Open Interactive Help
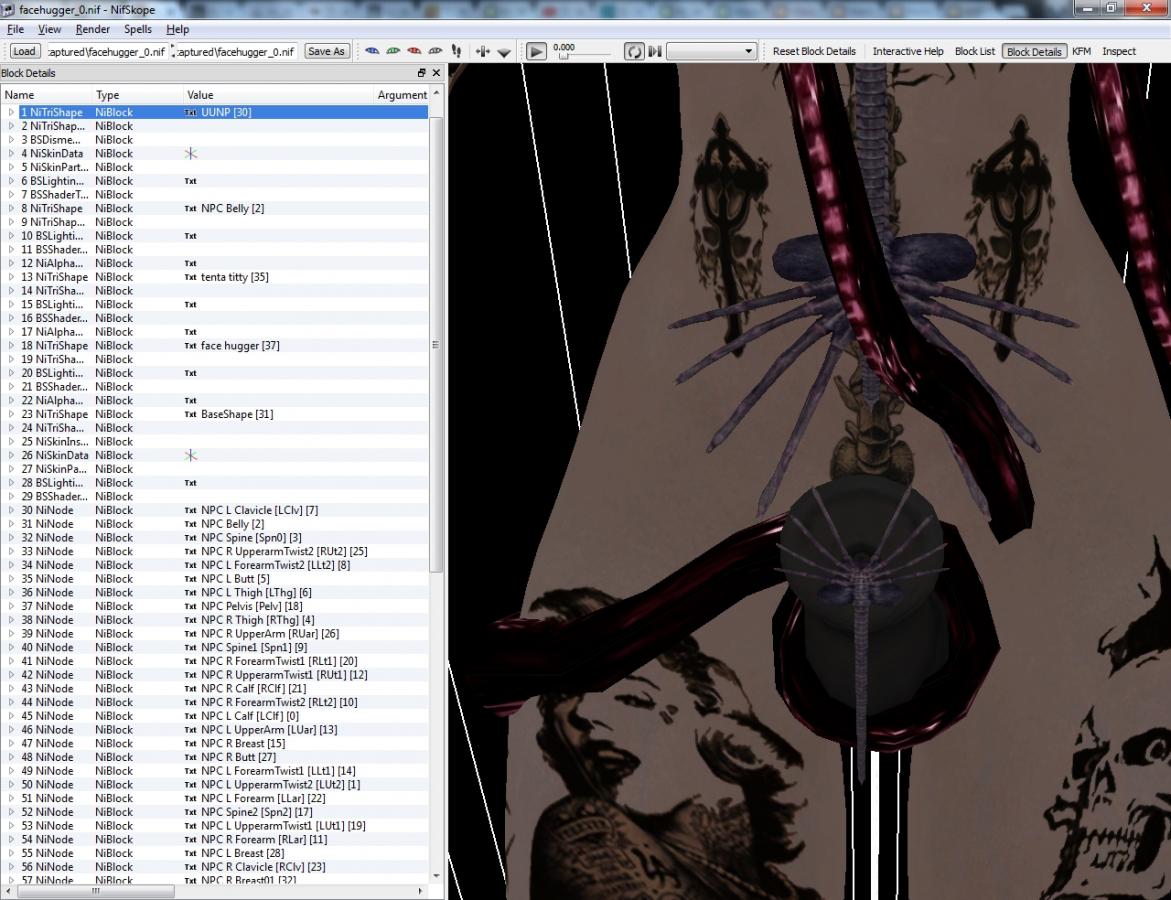 pos(908,51)
